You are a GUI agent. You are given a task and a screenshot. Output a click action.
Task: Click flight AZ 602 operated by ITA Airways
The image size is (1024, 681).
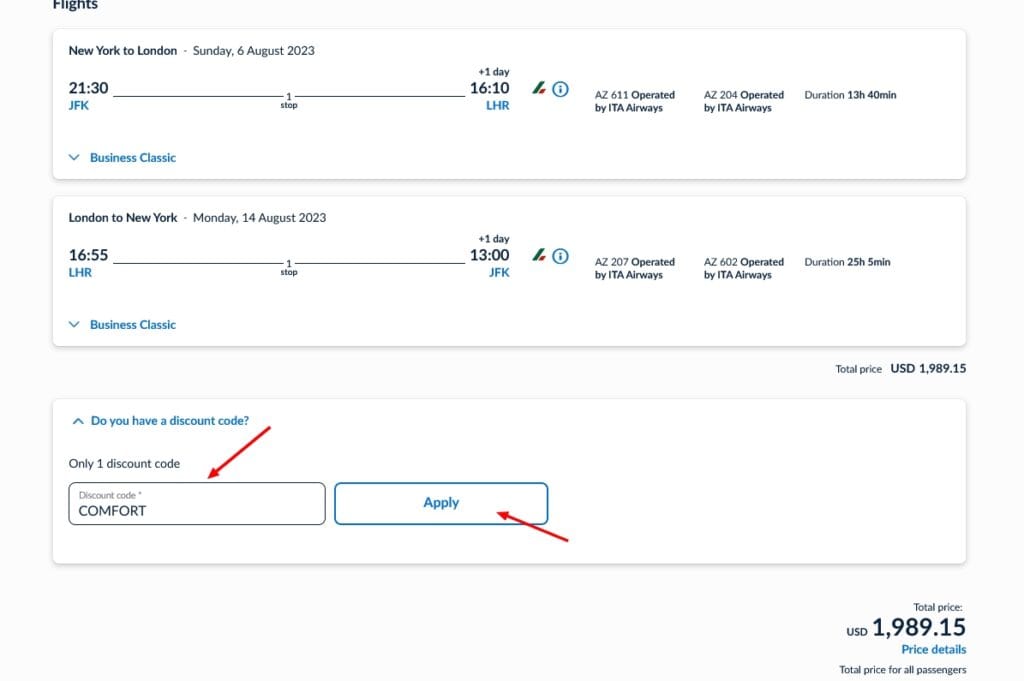[743, 268]
